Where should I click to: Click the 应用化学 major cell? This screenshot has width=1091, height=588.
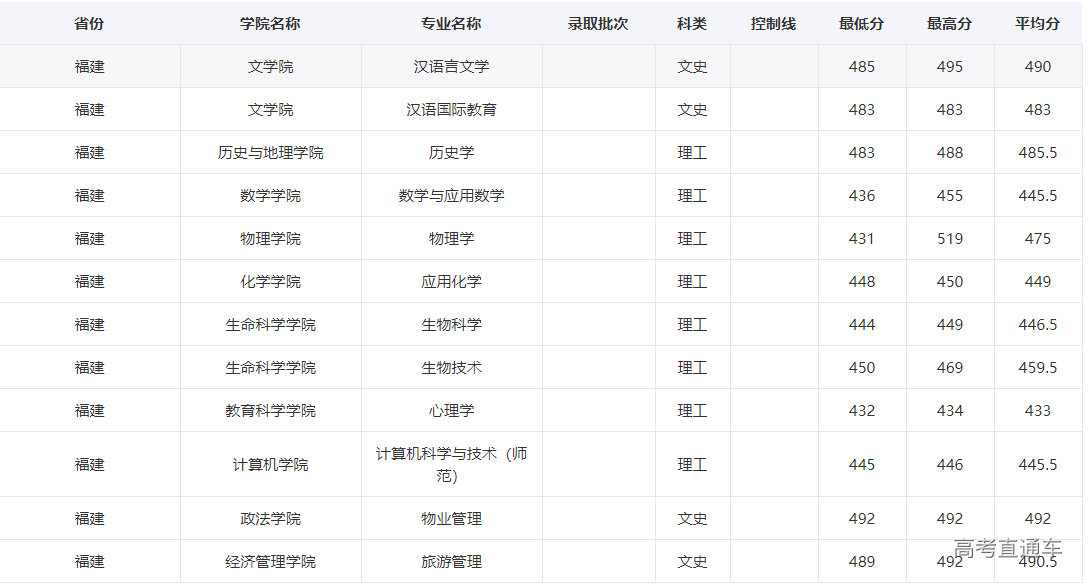click(451, 281)
